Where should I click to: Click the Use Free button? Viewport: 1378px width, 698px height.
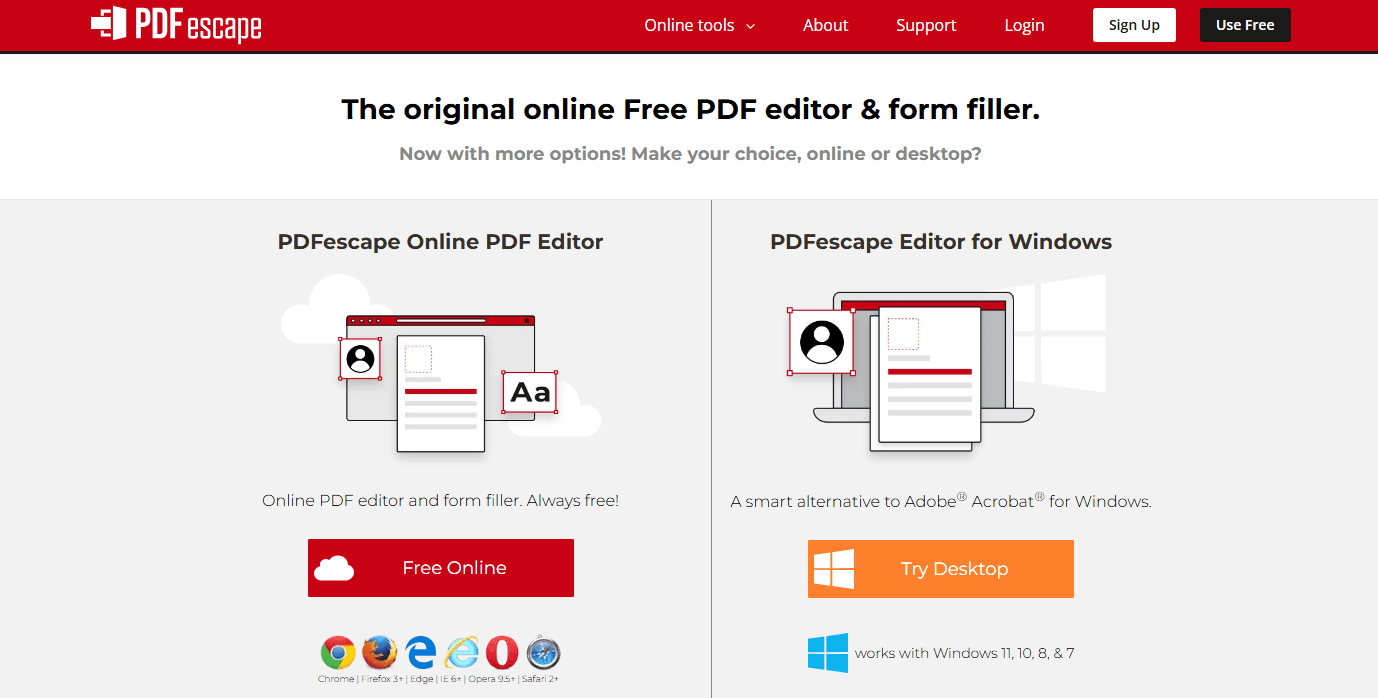[1245, 25]
